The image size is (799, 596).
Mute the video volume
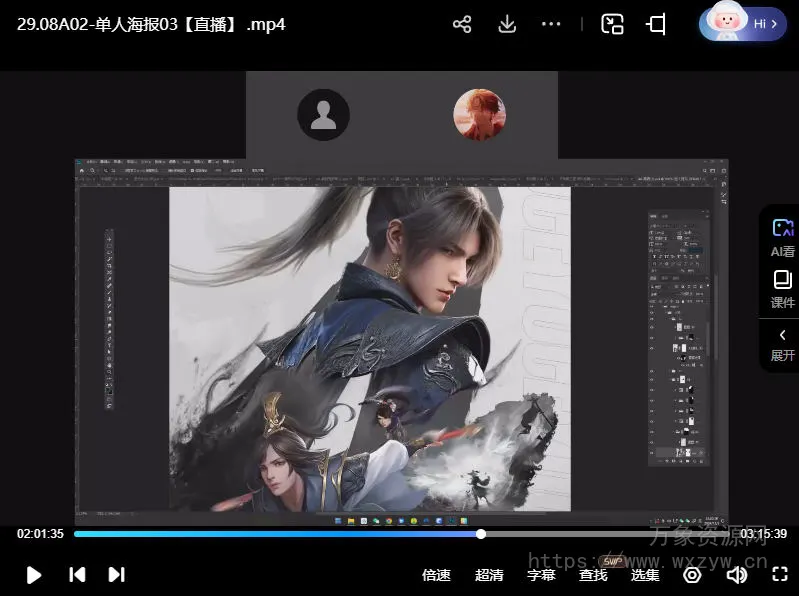737,575
